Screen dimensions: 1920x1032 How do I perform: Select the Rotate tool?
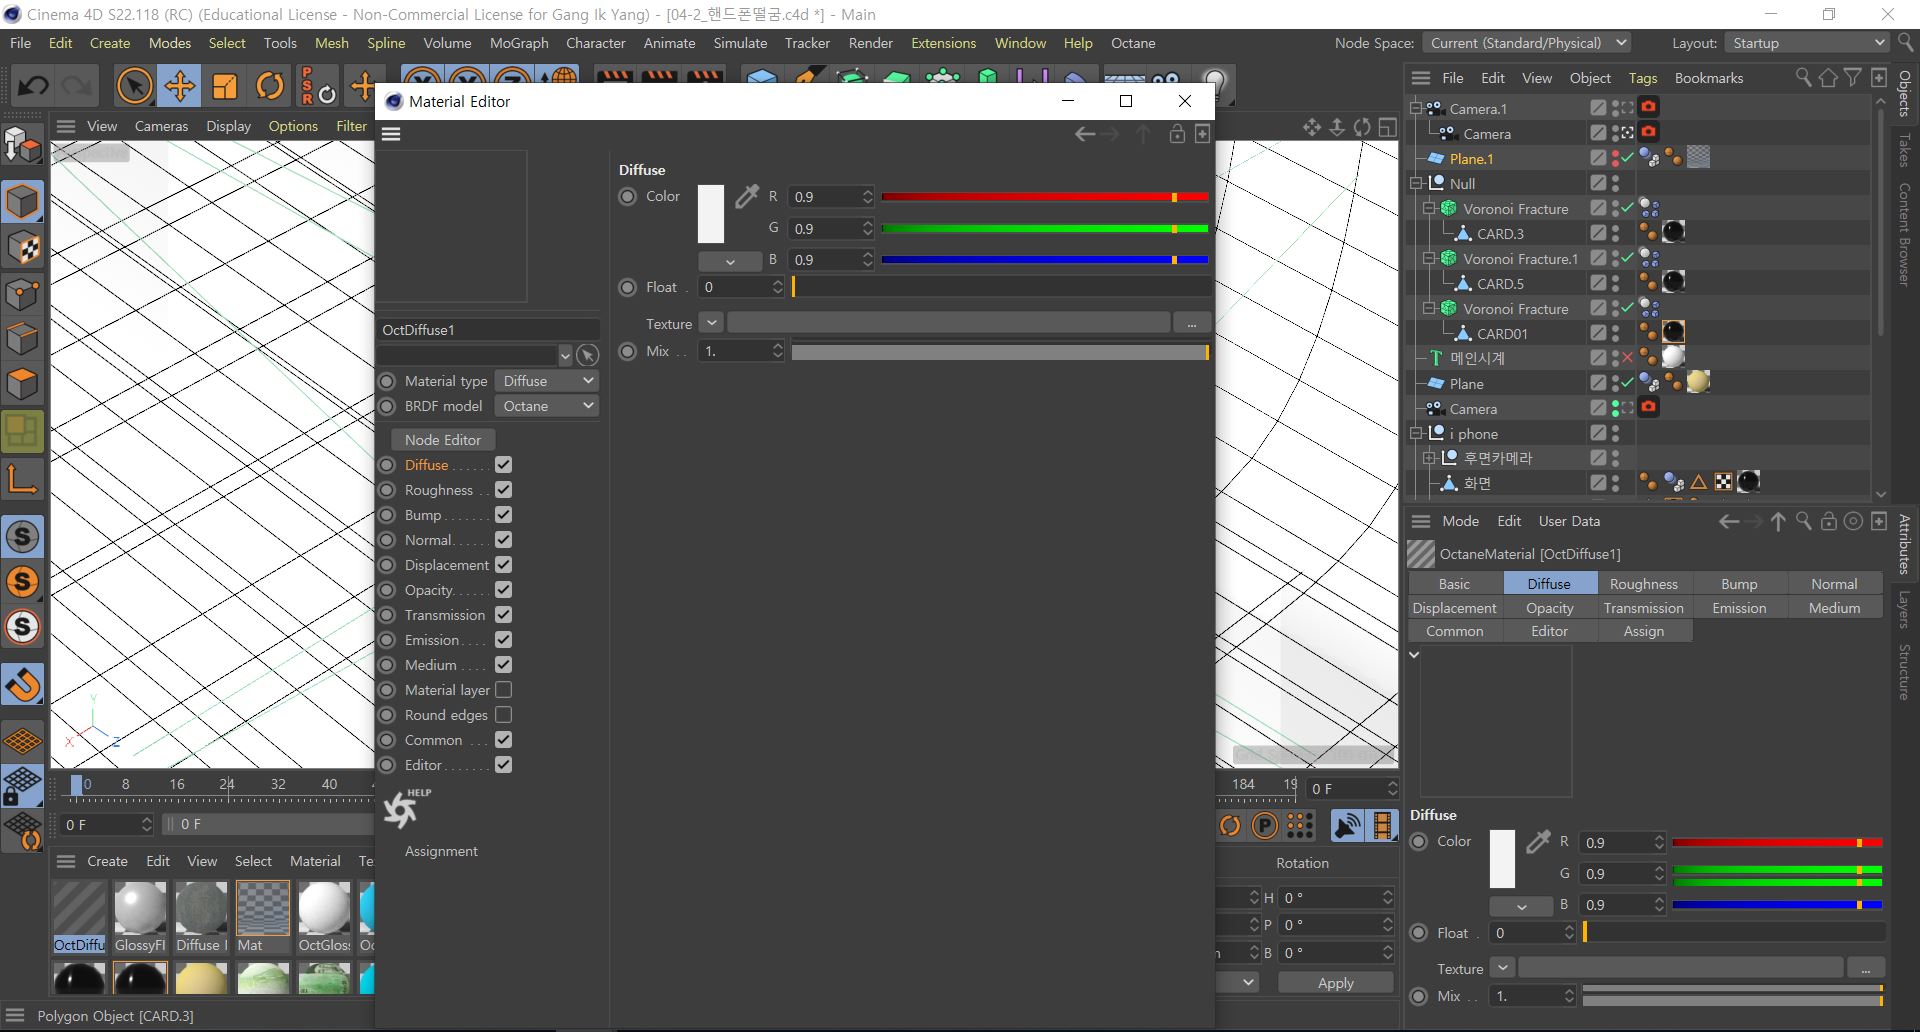270,86
